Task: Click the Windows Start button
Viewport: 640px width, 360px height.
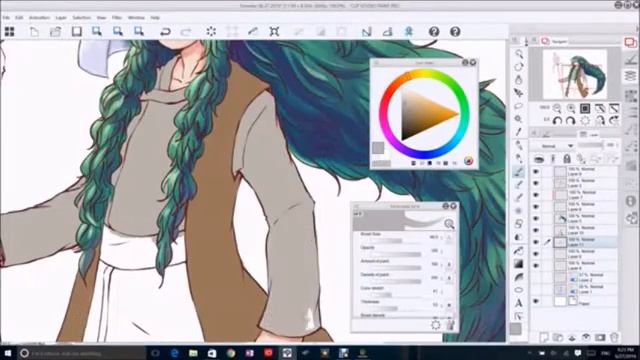Action: (8, 353)
